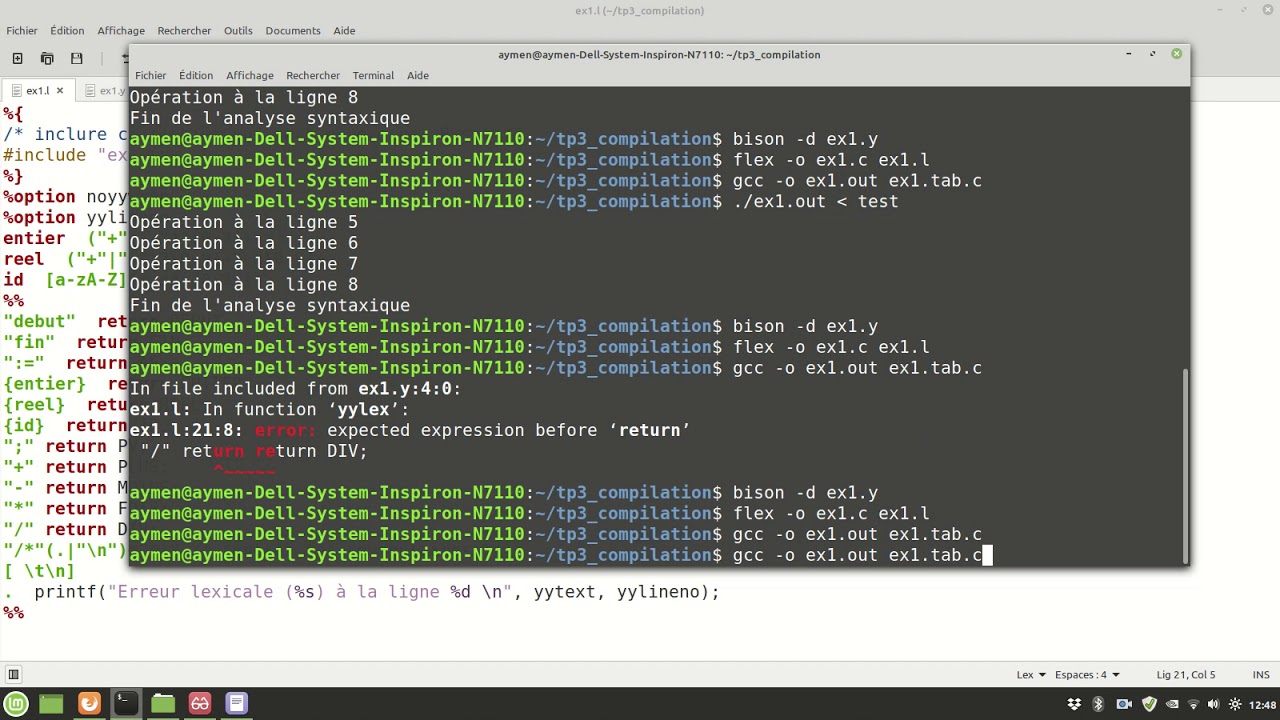Open the volume tray icon
Screen dimensions: 1280x720
(x=1212, y=704)
